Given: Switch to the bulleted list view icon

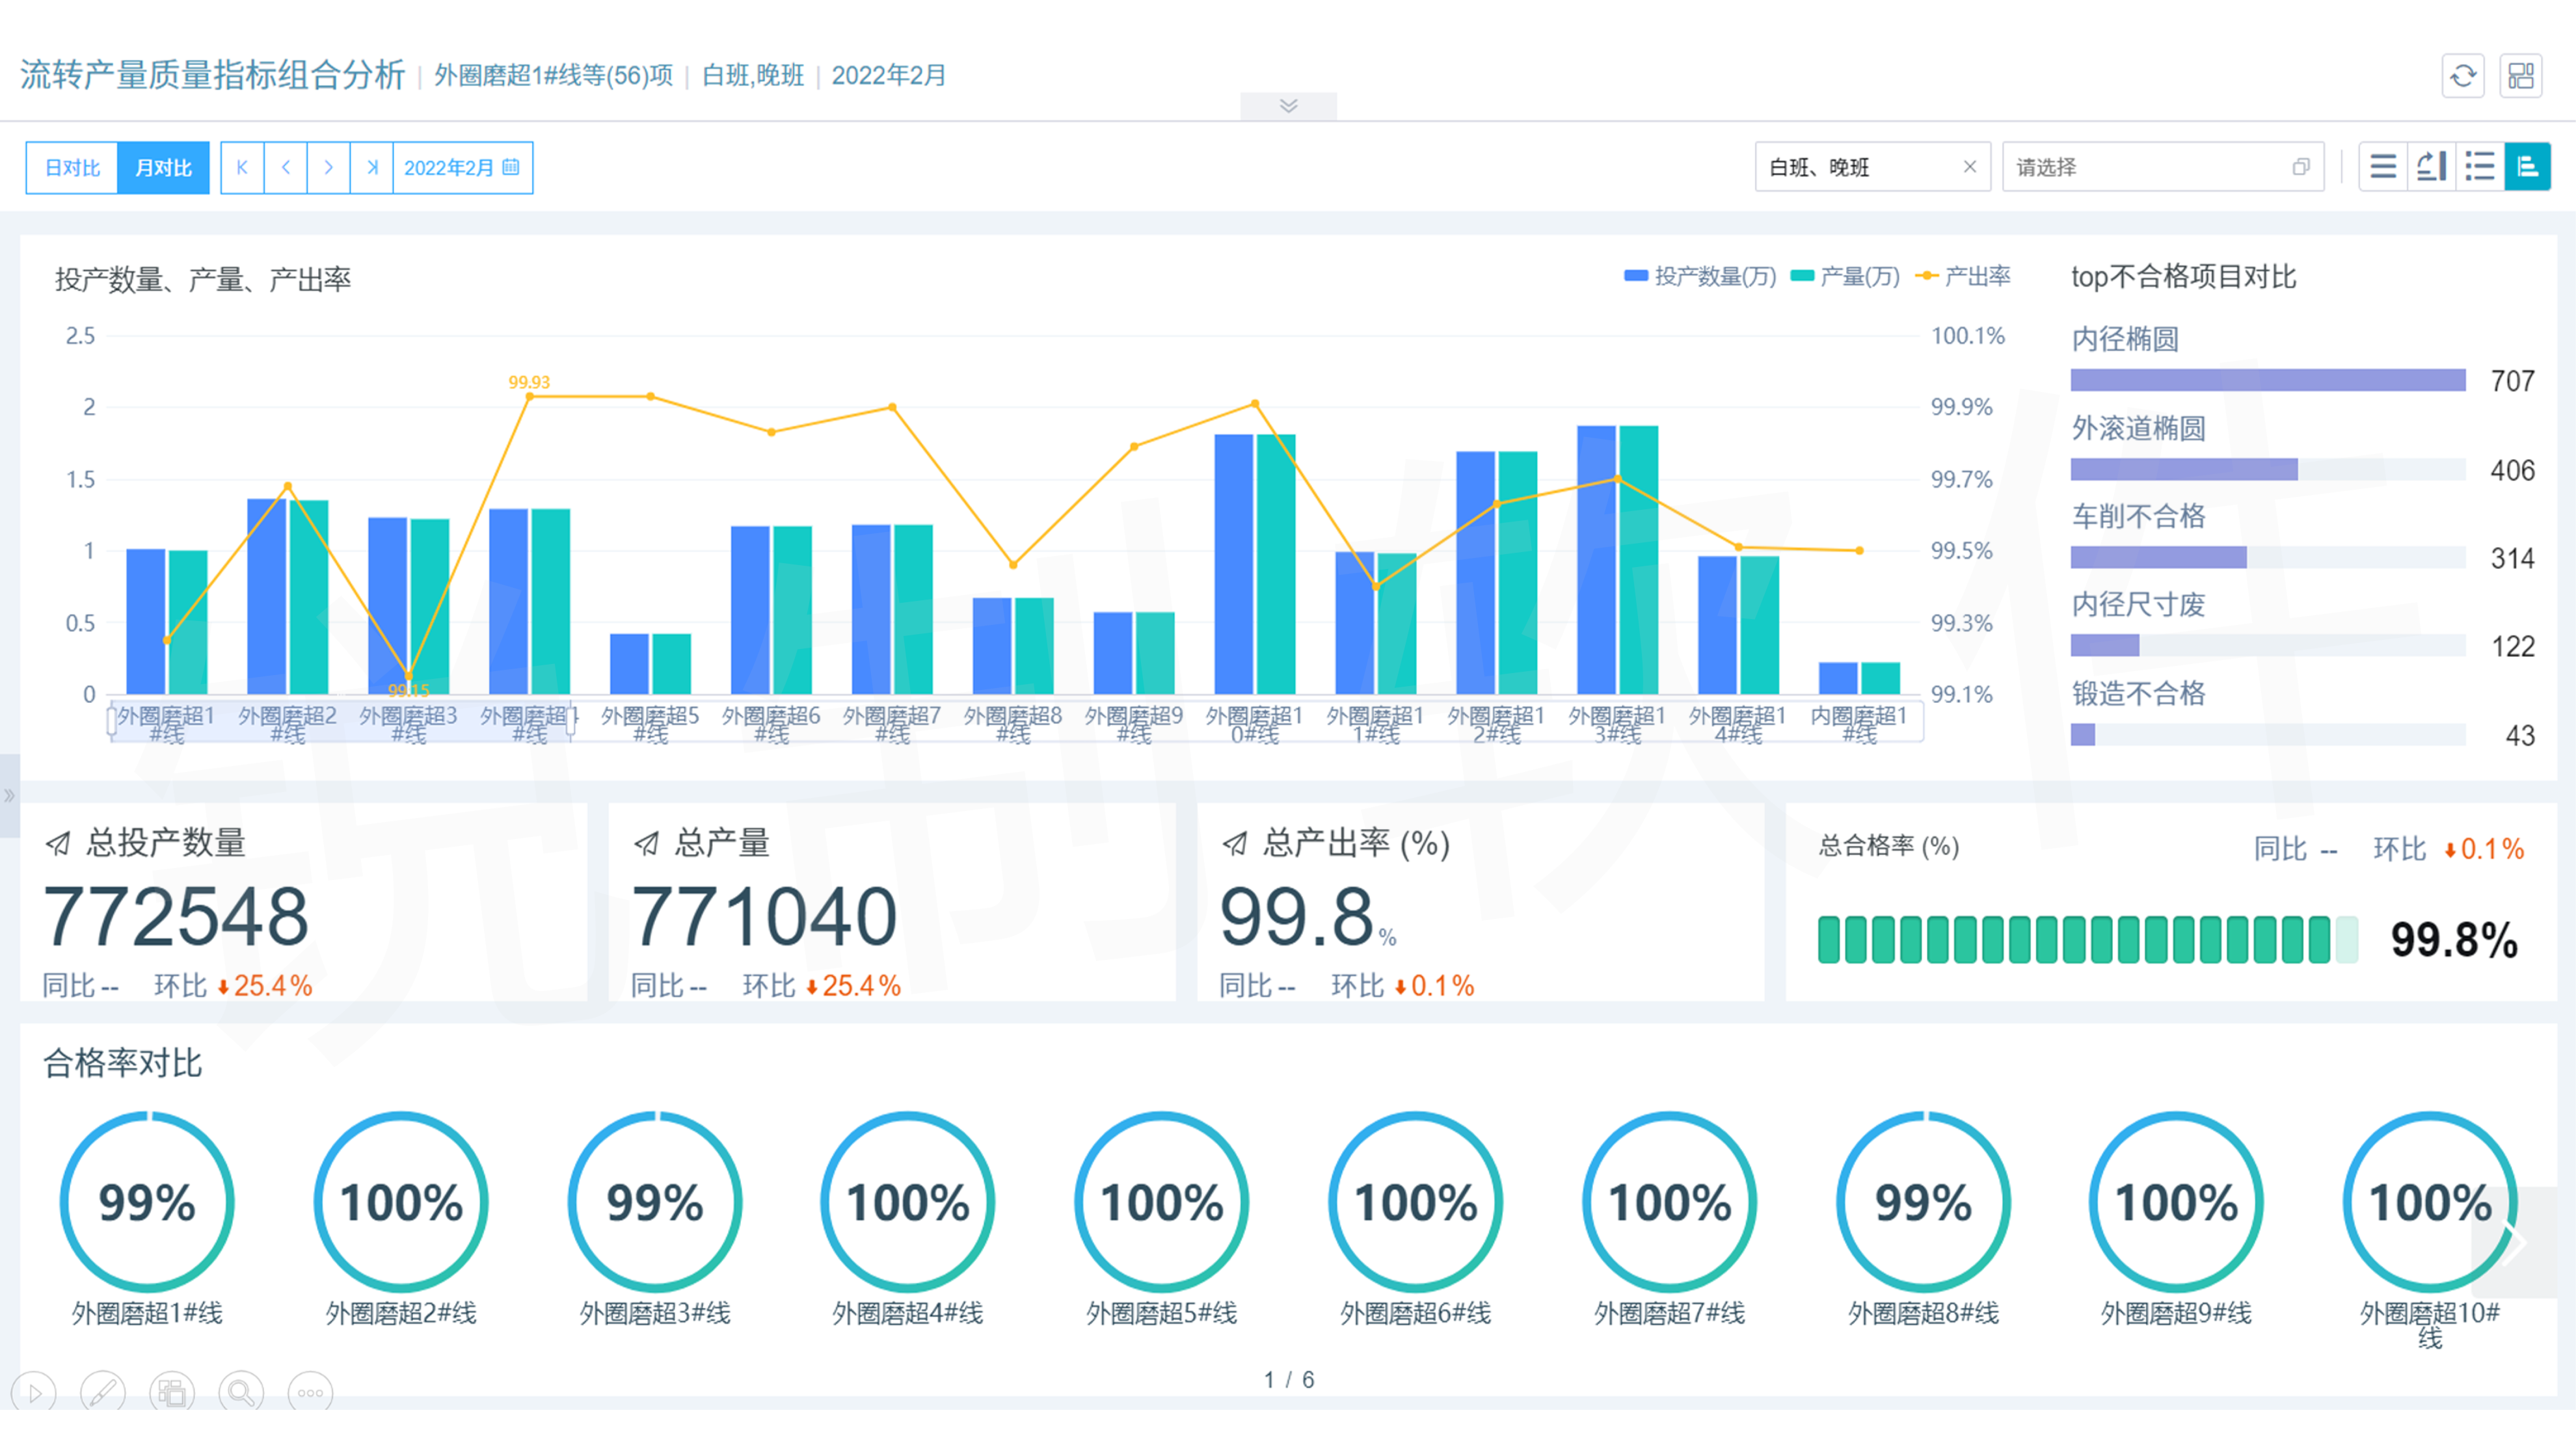Looking at the screenshot, I should 2479,167.
